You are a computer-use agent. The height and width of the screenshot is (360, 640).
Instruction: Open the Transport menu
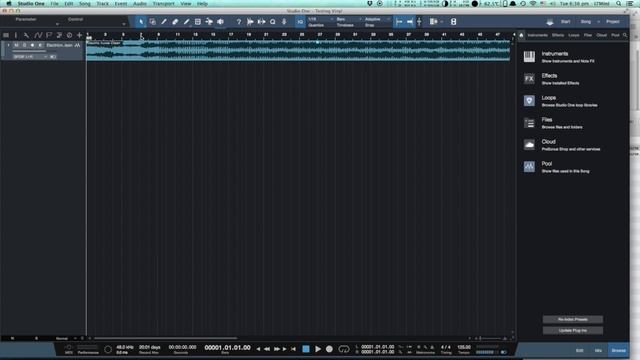(x=163, y=4)
